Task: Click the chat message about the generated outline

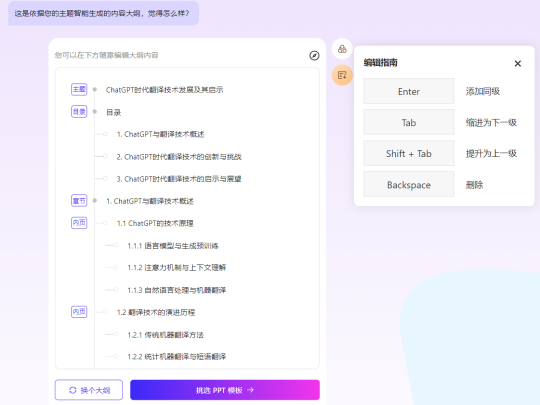Action: coord(103,13)
